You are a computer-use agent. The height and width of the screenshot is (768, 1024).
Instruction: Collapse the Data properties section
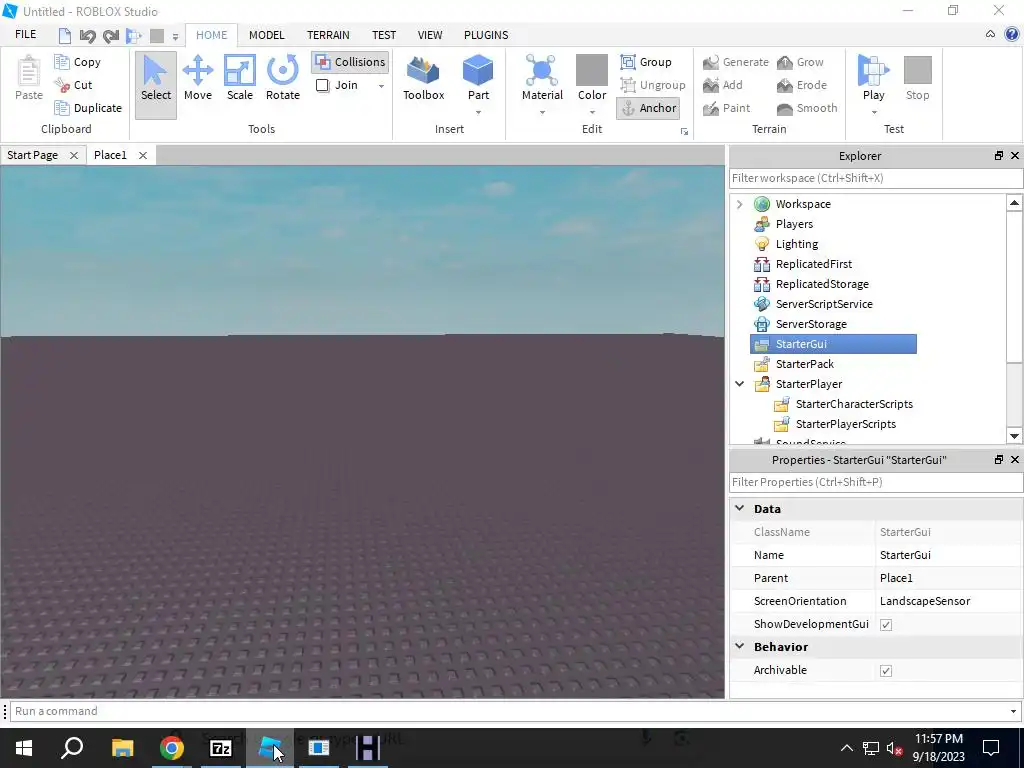pos(739,508)
